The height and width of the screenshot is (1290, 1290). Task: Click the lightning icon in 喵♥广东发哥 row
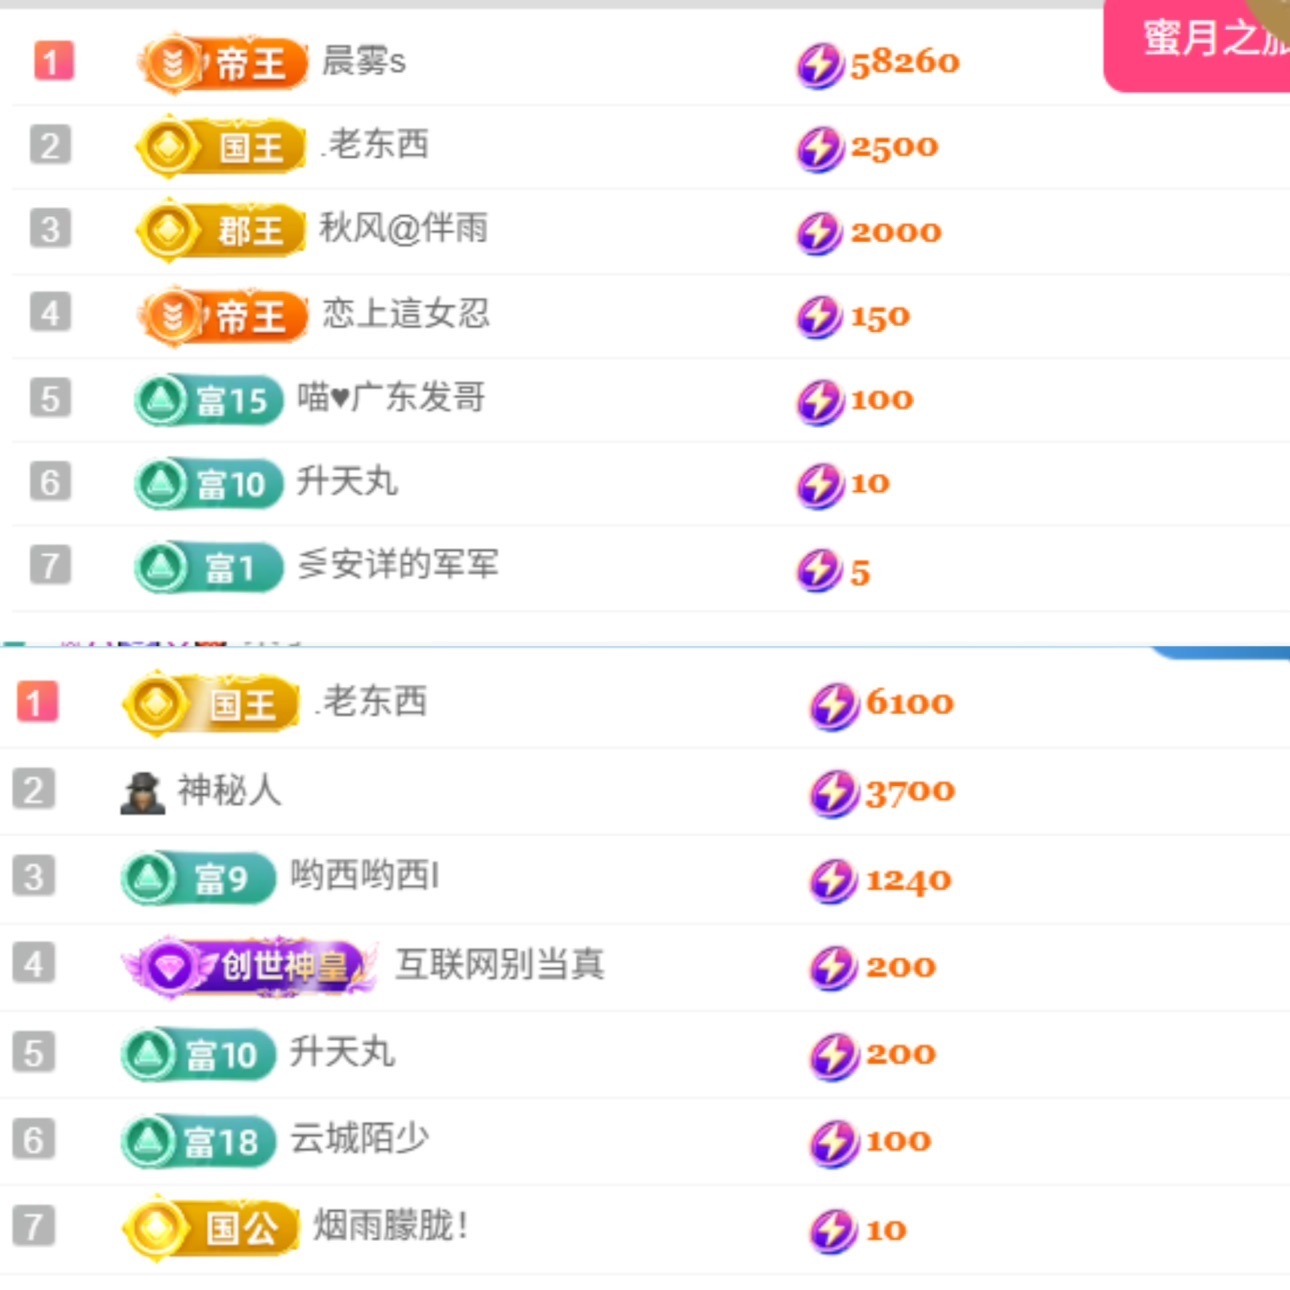(x=820, y=402)
